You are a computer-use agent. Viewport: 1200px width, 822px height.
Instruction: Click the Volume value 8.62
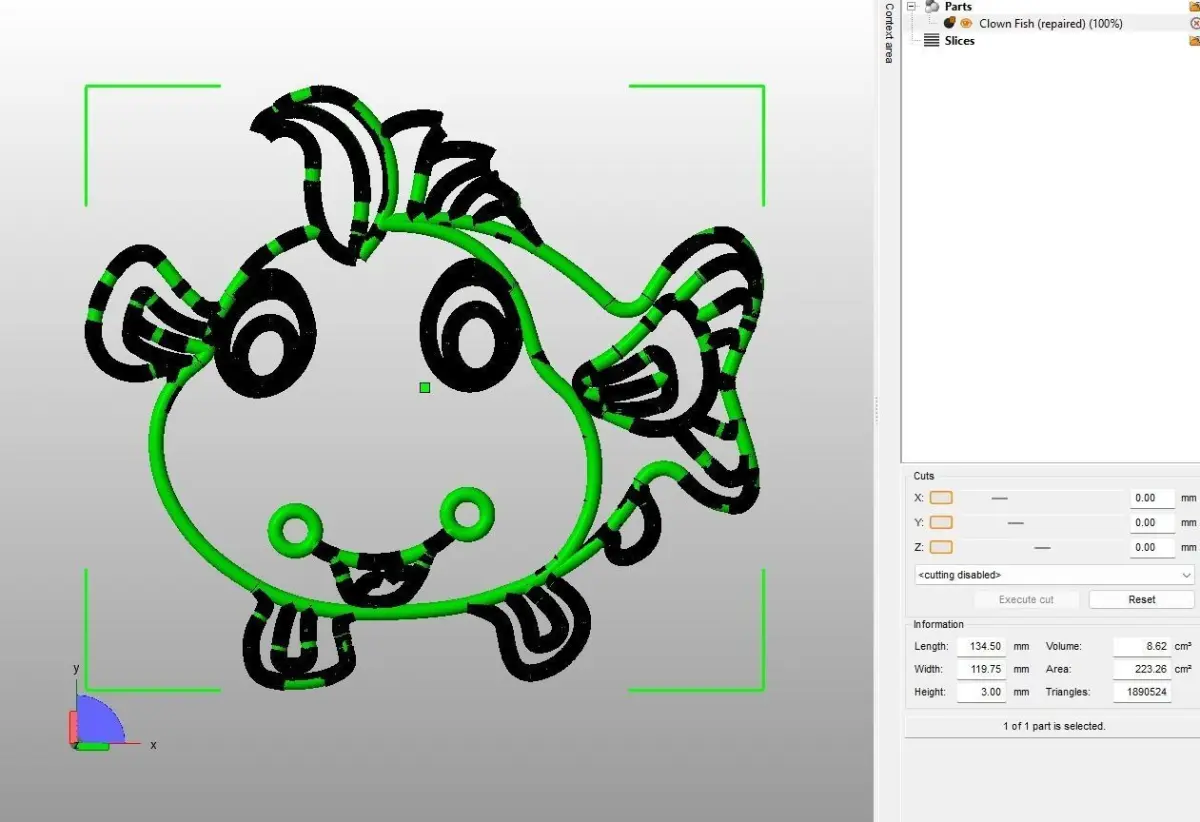[1141, 647]
